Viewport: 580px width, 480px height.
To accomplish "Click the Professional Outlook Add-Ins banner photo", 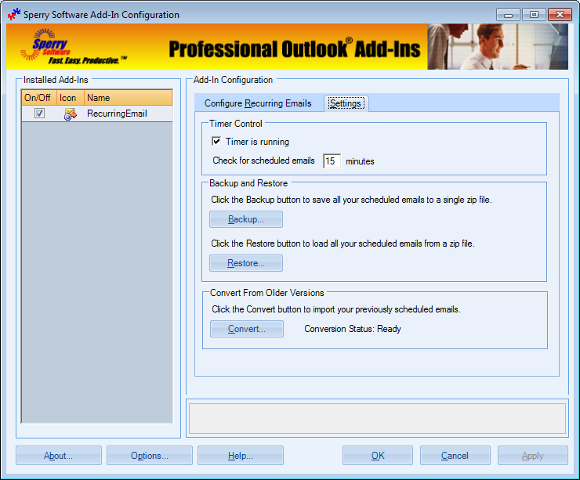I will pos(498,47).
